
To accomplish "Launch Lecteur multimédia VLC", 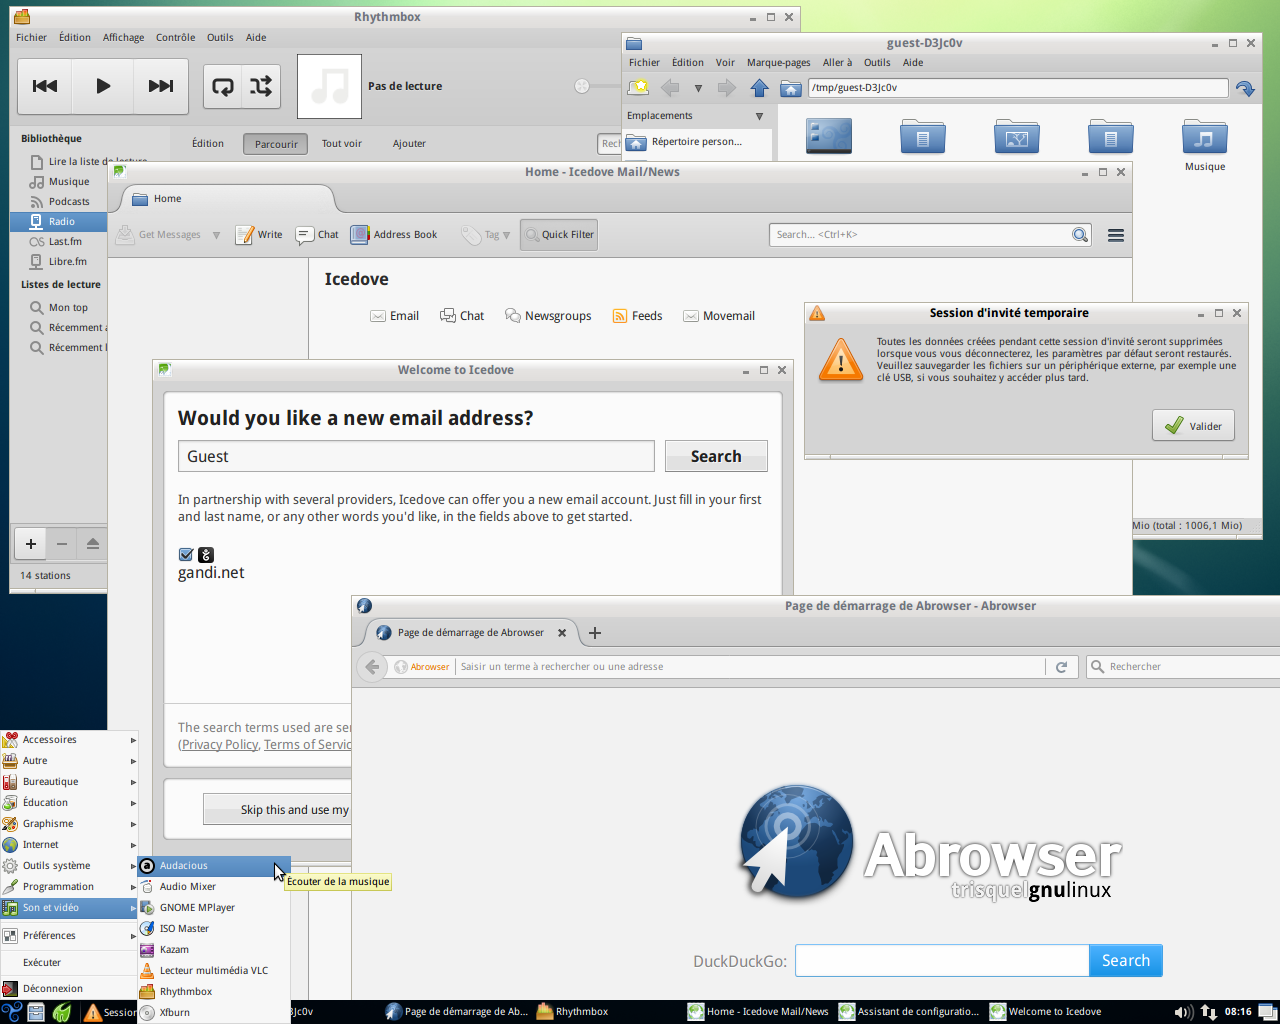I will coord(214,971).
